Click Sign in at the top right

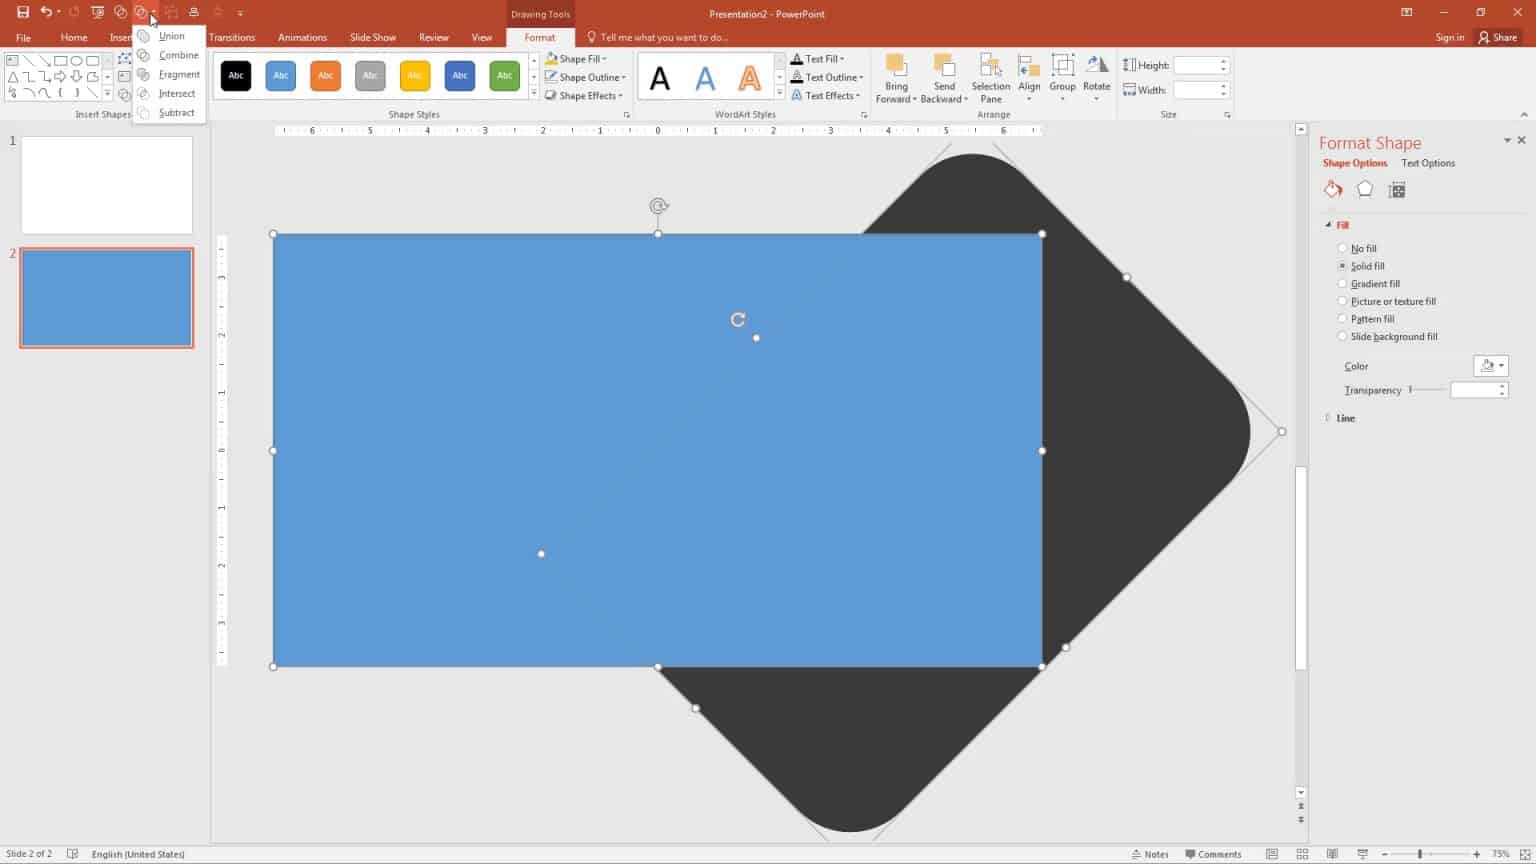[x=1449, y=37]
